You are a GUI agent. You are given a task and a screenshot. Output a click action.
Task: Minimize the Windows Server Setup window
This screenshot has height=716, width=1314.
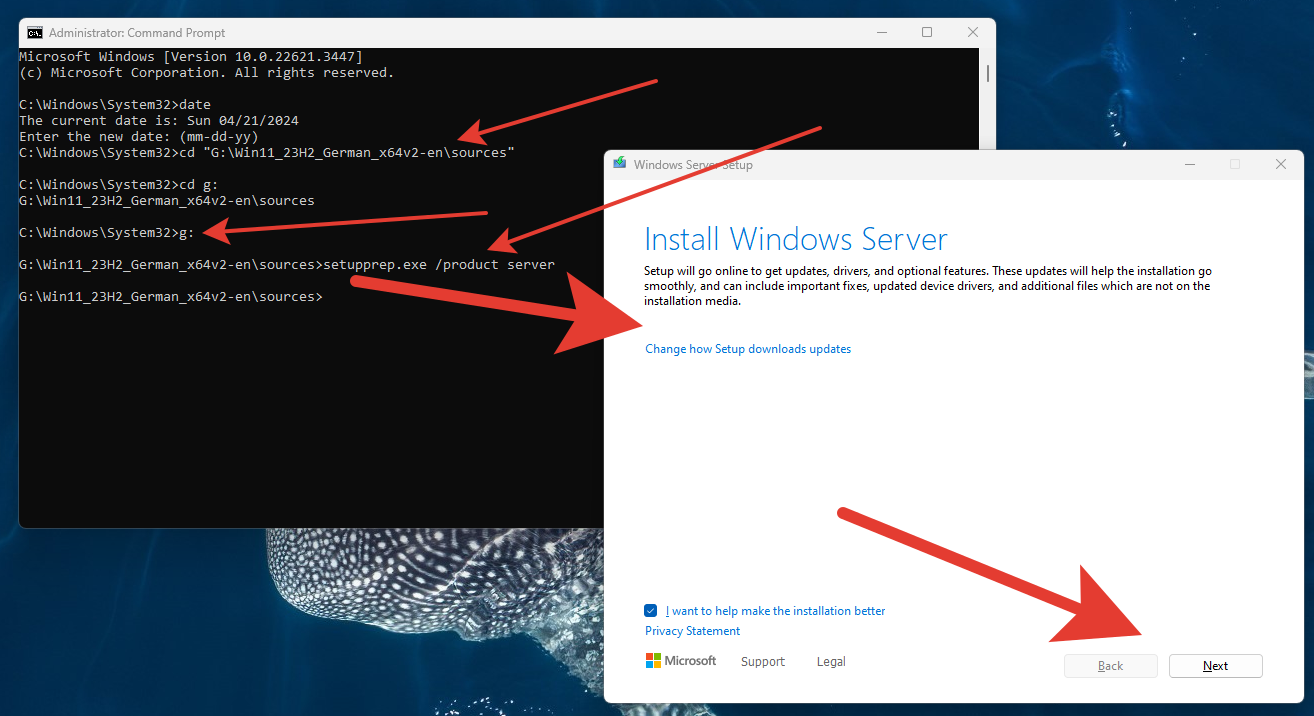click(x=1189, y=164)
